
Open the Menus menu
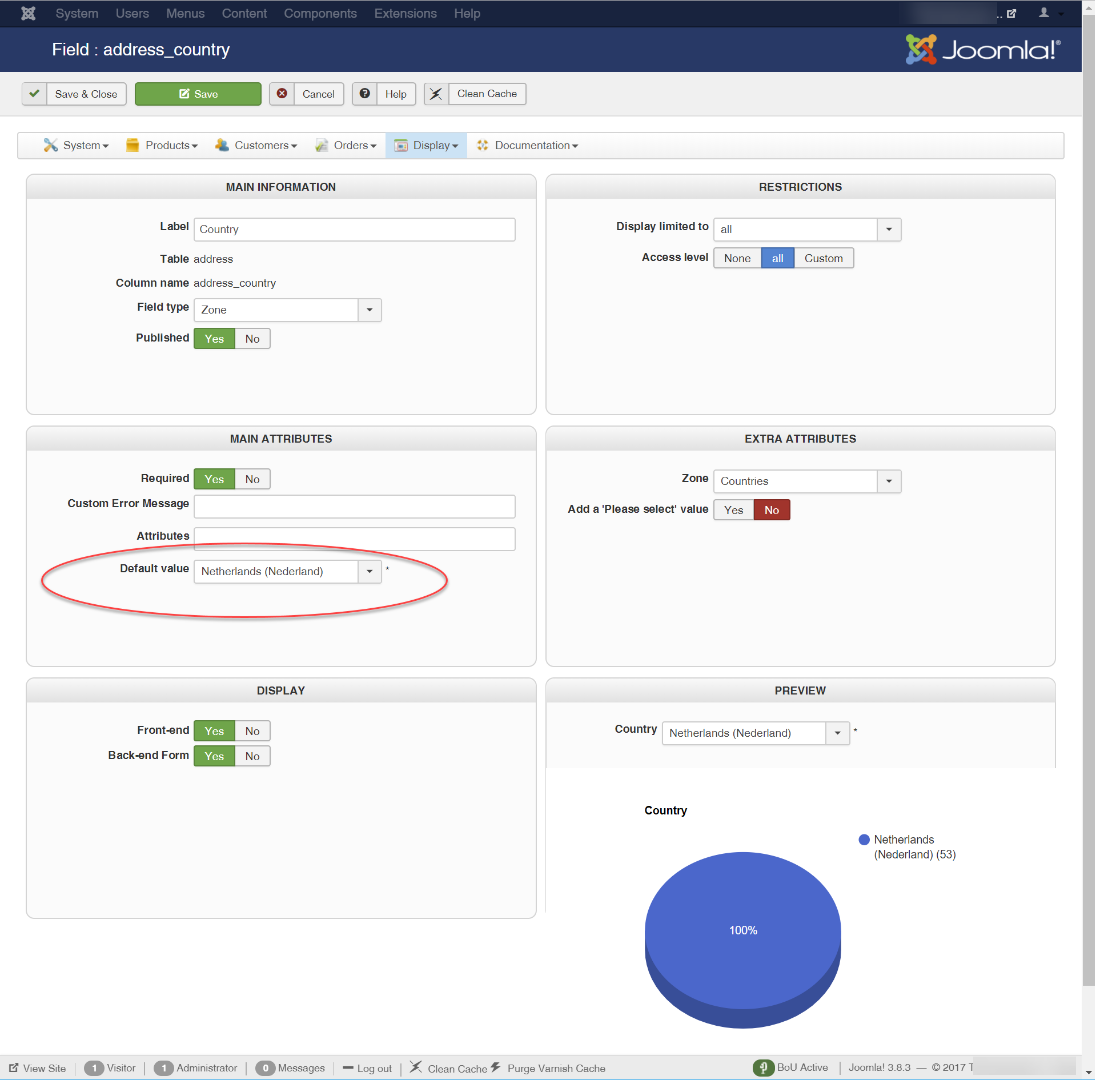pyautogui.click(x=185, y=13)
